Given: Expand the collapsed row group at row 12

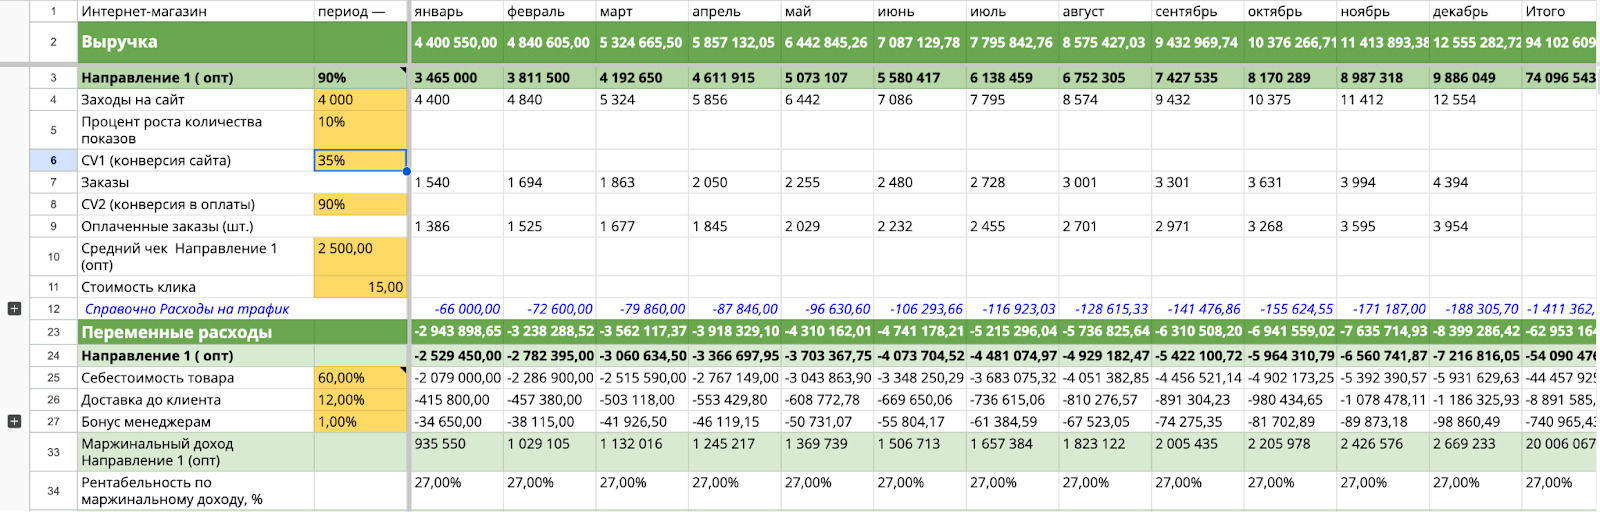Looking at the screenshot, I should 14,309.
